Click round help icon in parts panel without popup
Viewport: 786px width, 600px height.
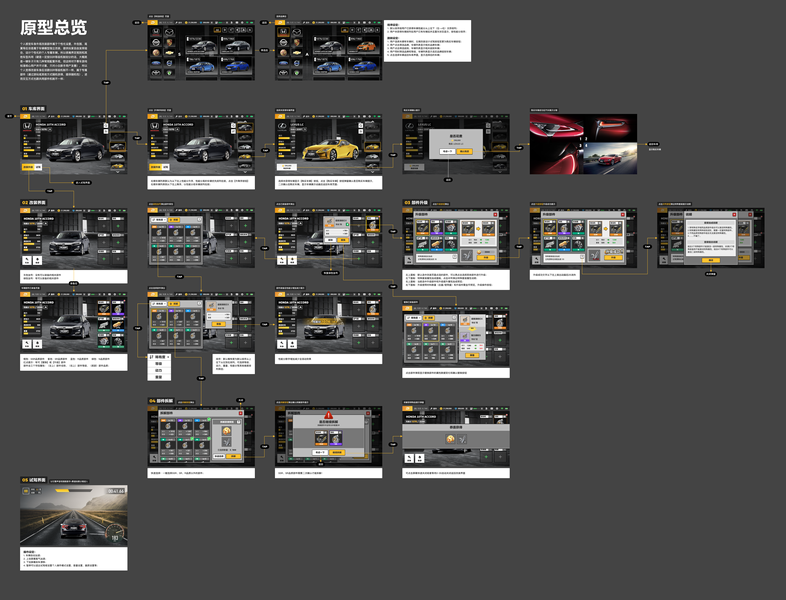coord(200,220)
